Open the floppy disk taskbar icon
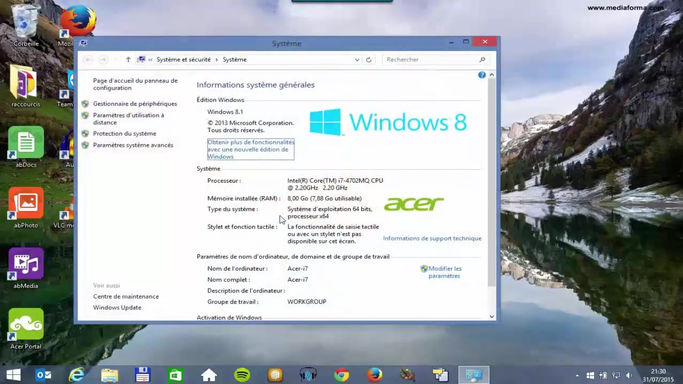Viewport: 683px width, 384px height. pos(142,375)
